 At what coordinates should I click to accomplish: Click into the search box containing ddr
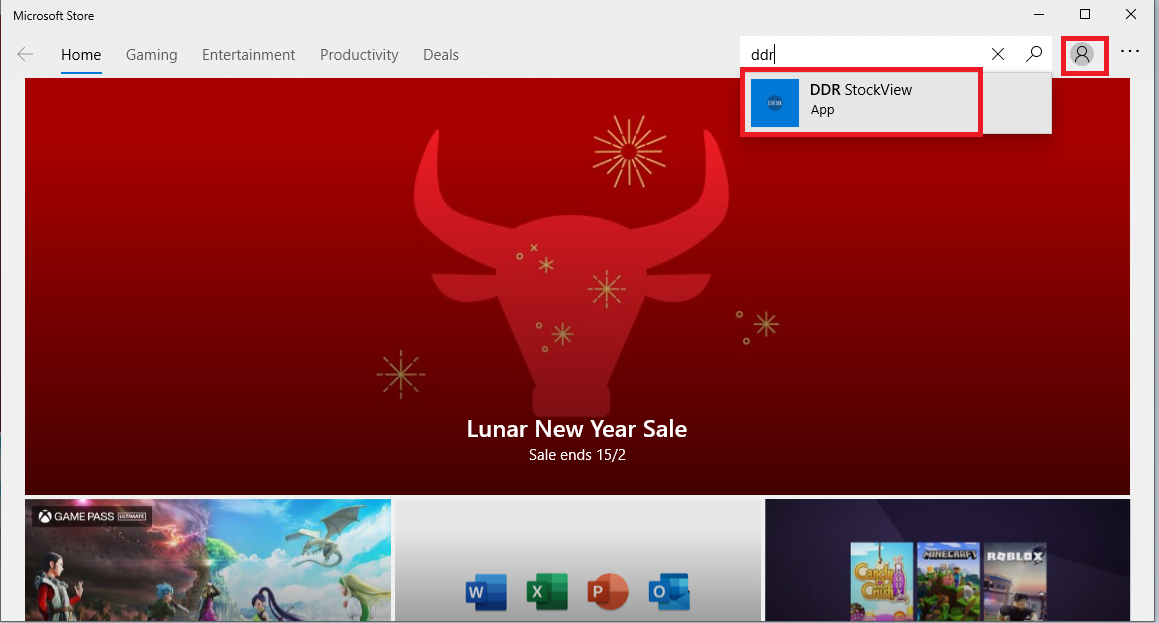(x=860, y=55)
